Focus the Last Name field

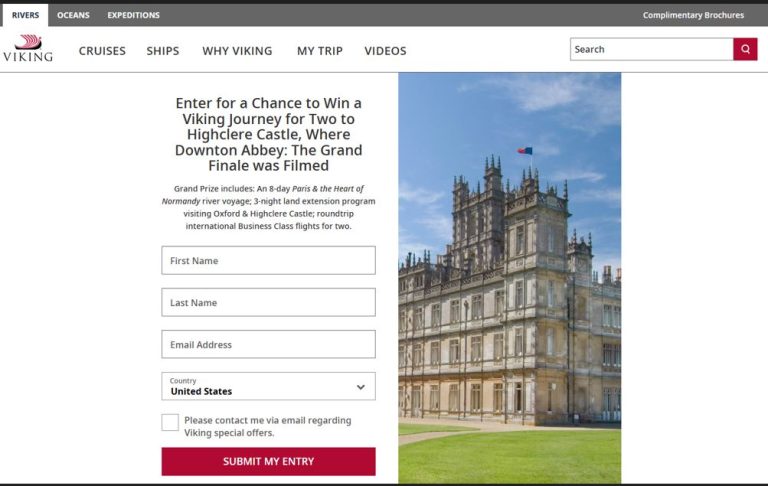(268, 302)
